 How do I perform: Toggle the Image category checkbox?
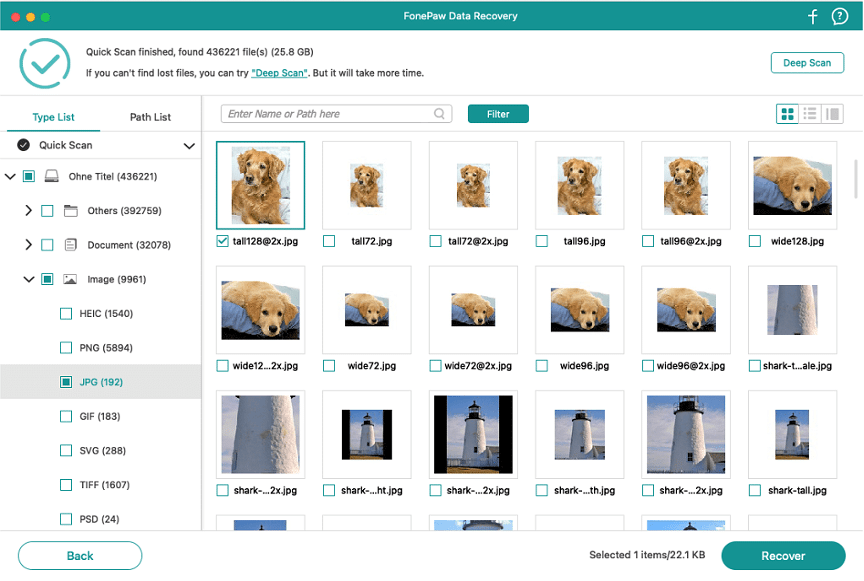[x=47, y=279]
